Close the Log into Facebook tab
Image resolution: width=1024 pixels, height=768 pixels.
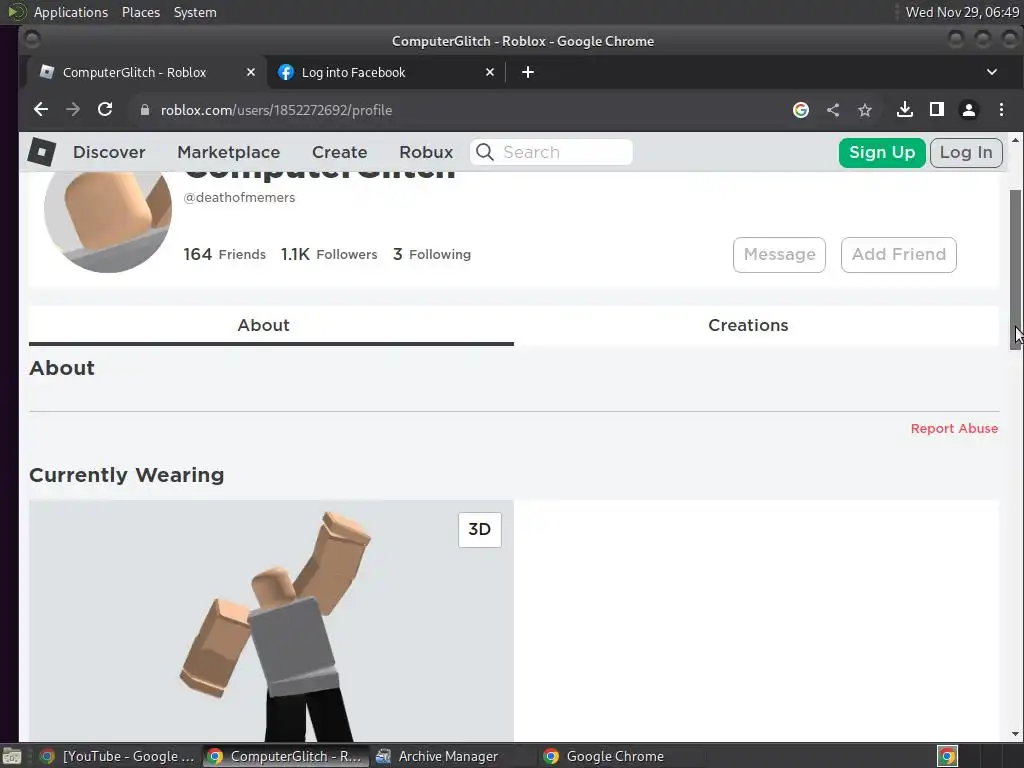coord(490,72)
